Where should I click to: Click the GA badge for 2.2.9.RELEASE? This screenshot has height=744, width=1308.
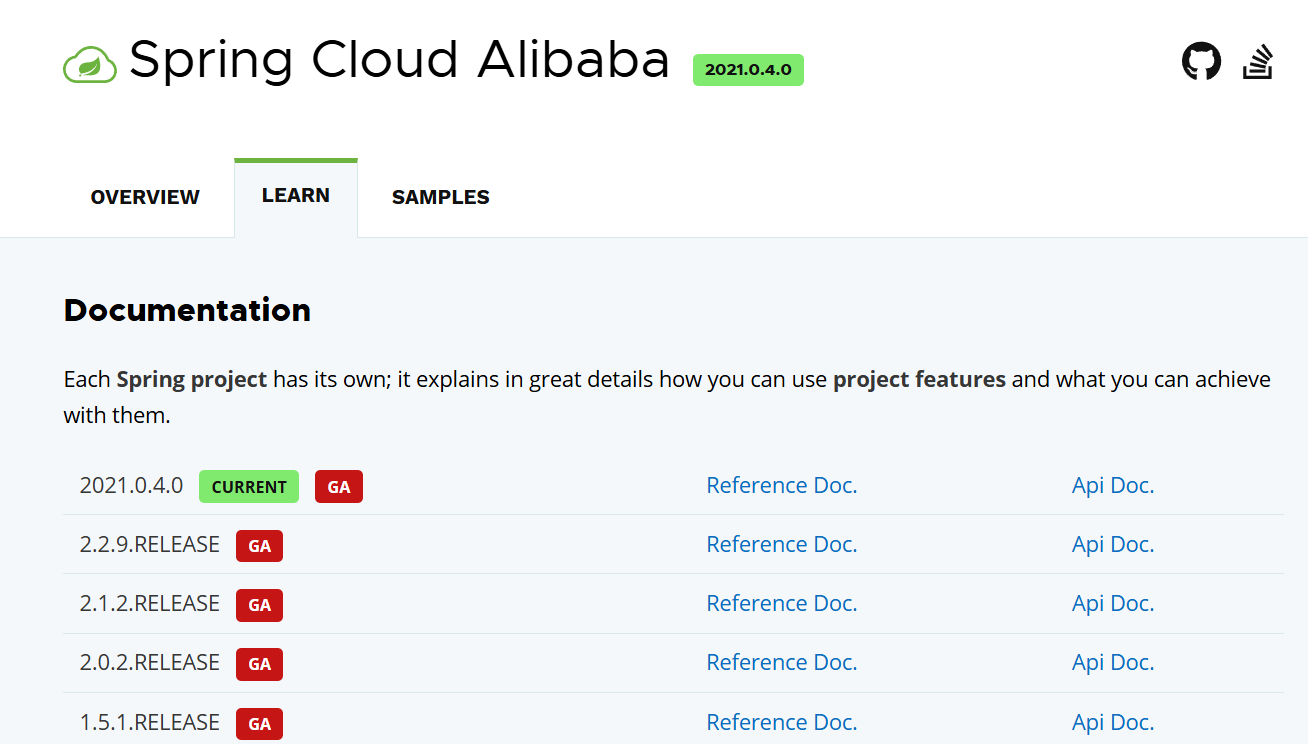260,546
